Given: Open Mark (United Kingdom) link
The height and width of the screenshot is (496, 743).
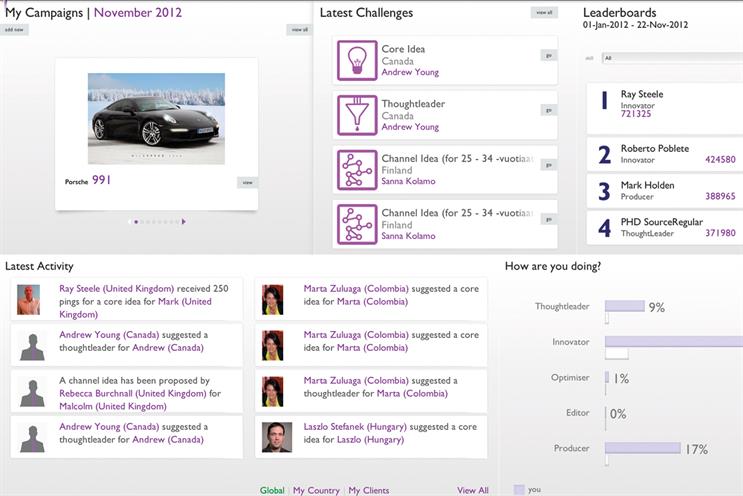Looking at the screenshot, I should click(x=135, y=308).
